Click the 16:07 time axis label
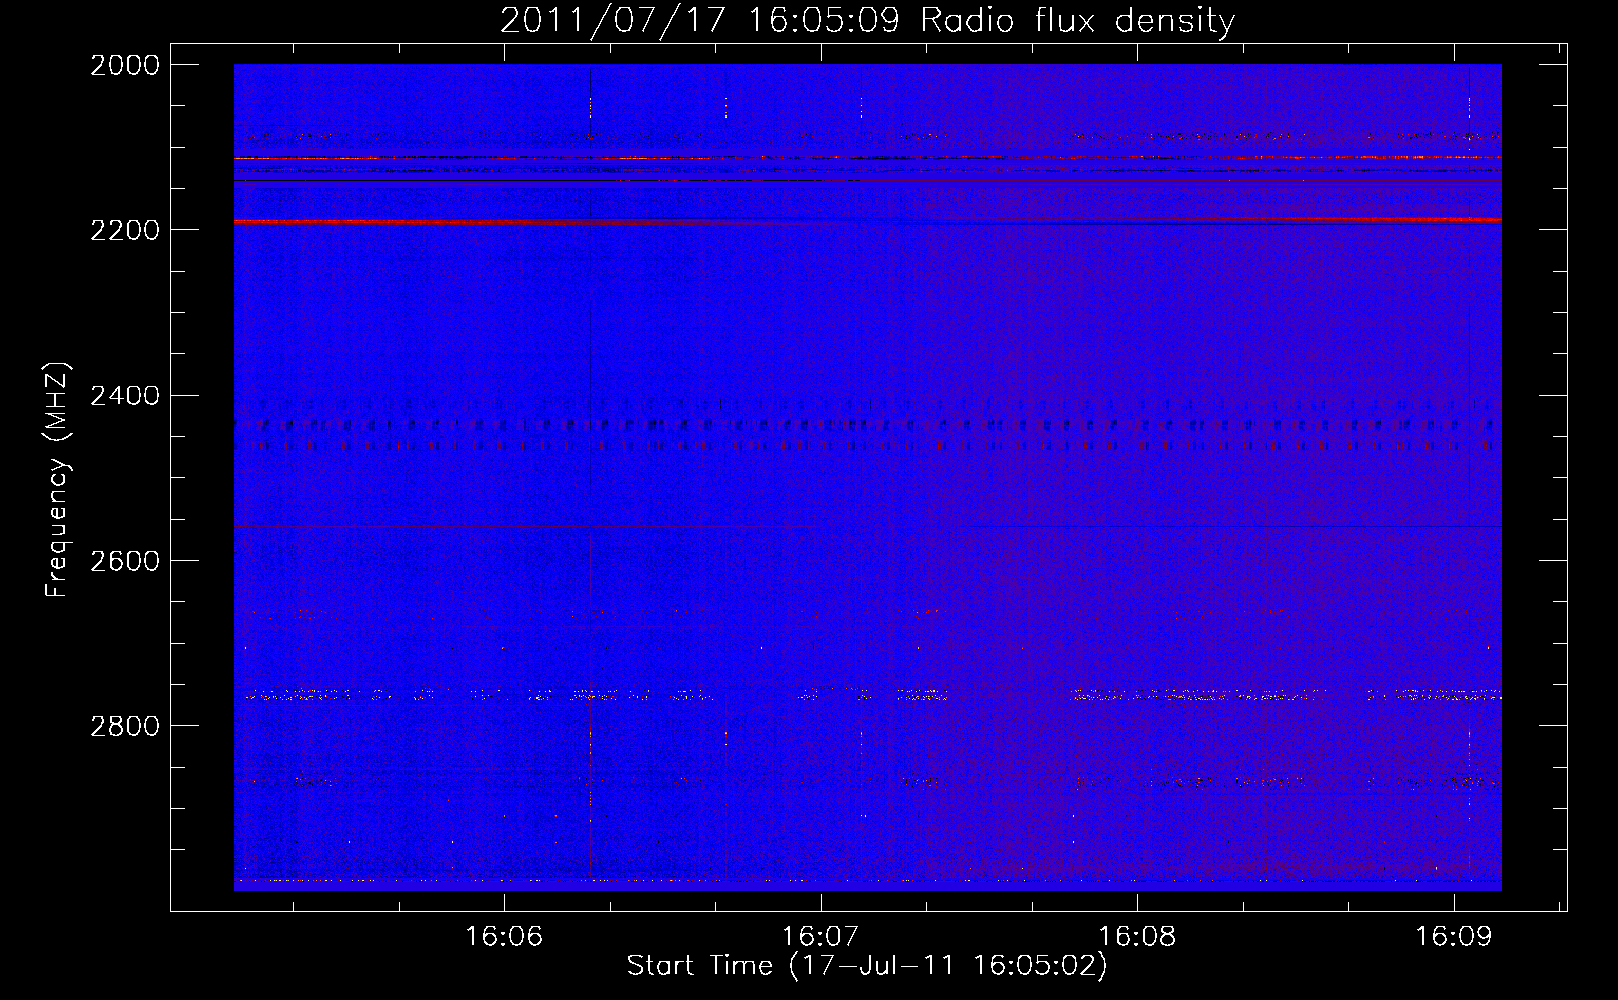 coord(821,937)
